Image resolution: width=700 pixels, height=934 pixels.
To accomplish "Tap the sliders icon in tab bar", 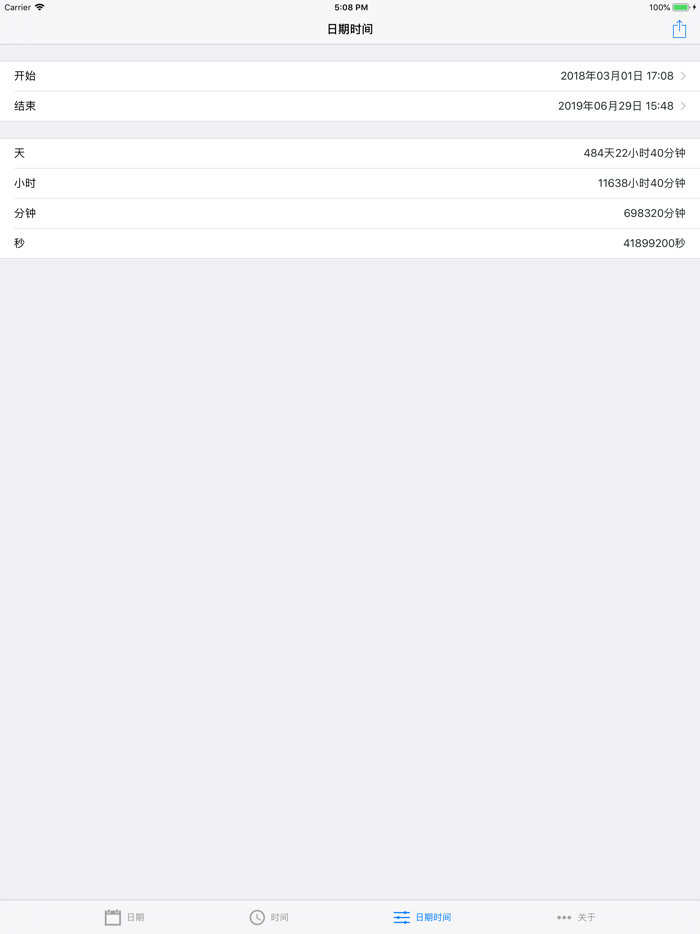I will 402,917.
